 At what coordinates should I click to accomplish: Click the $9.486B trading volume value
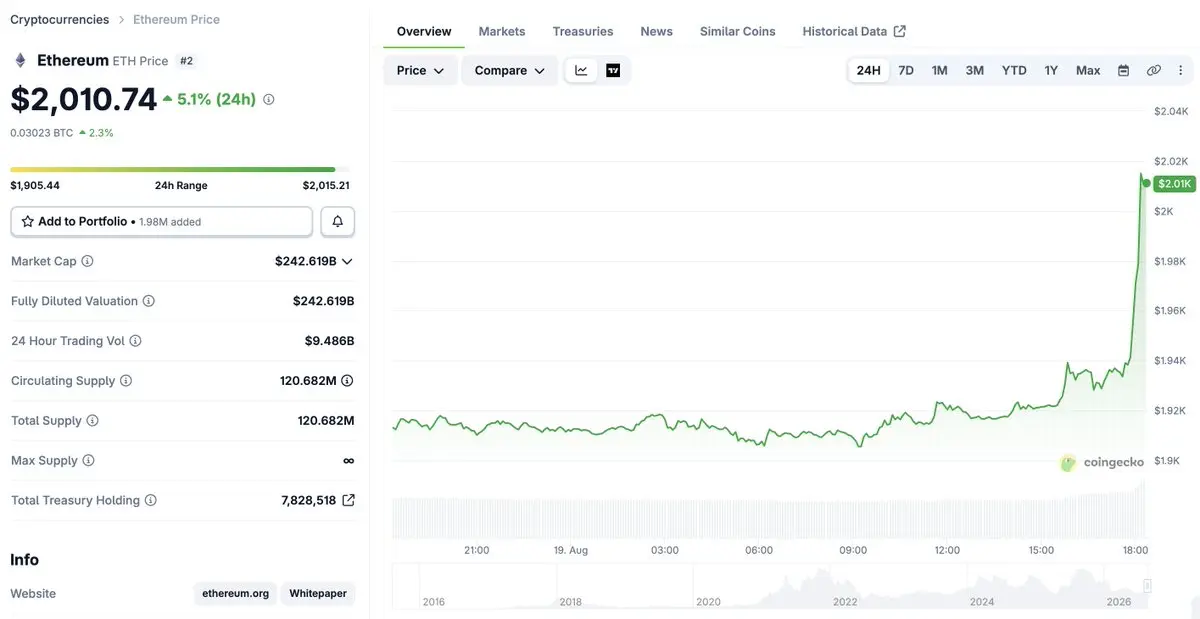(x=330, y=341)
